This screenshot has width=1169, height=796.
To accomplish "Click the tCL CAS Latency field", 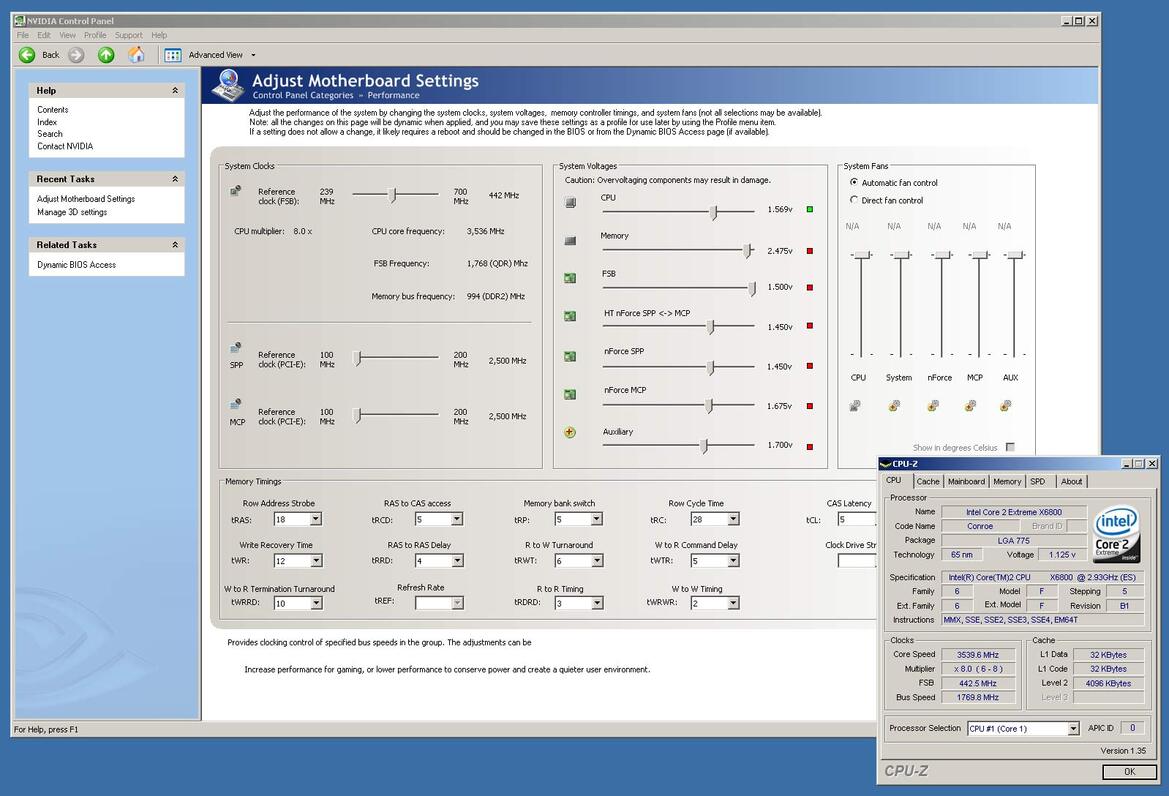I will point(857,519).
